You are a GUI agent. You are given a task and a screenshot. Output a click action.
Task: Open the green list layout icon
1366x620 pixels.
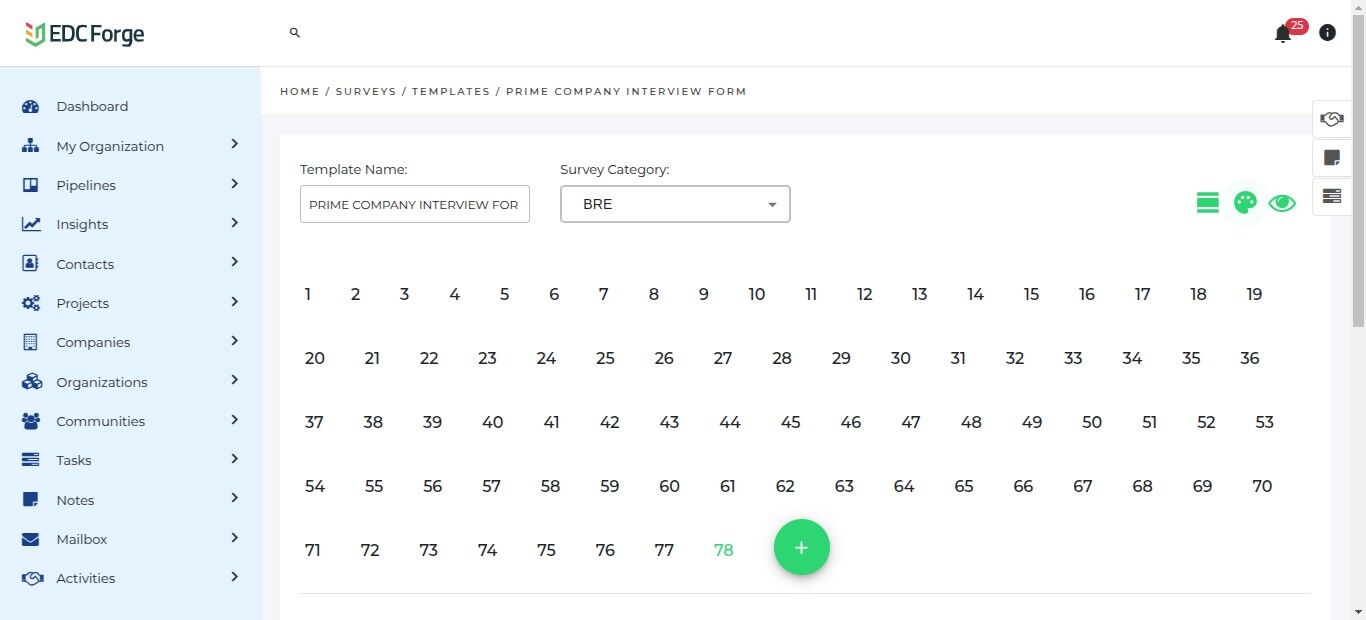(1207, 203)
